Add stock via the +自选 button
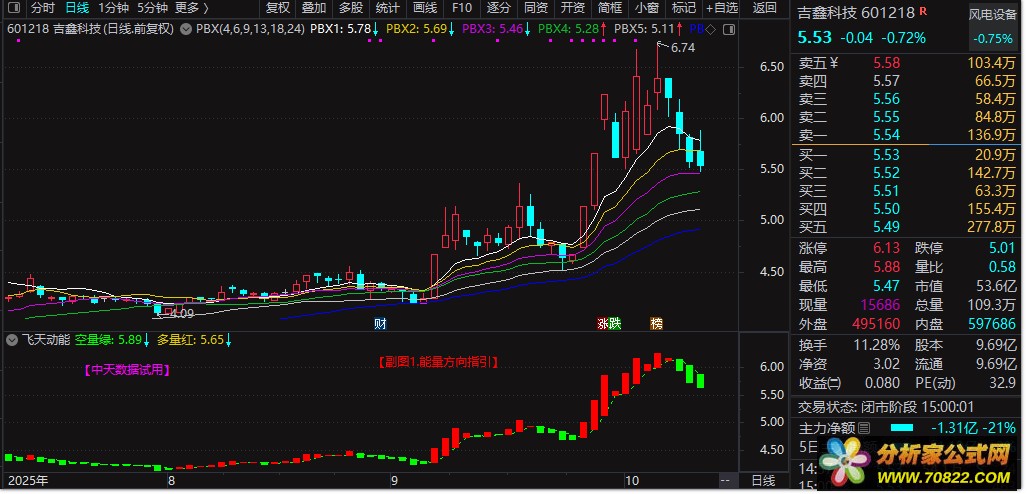This screenshot has height=494, width=1027. [720, 8]
